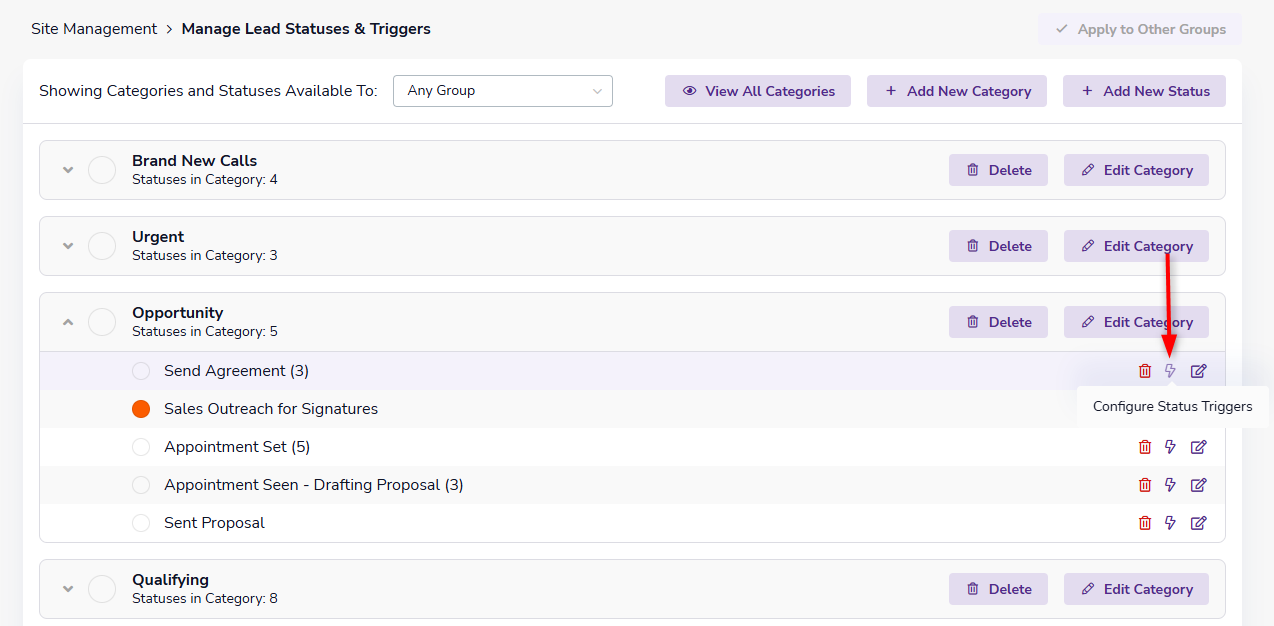1274x626 pixels.
Task: Delete the Appointment Set status
Action: [1145, 447]
